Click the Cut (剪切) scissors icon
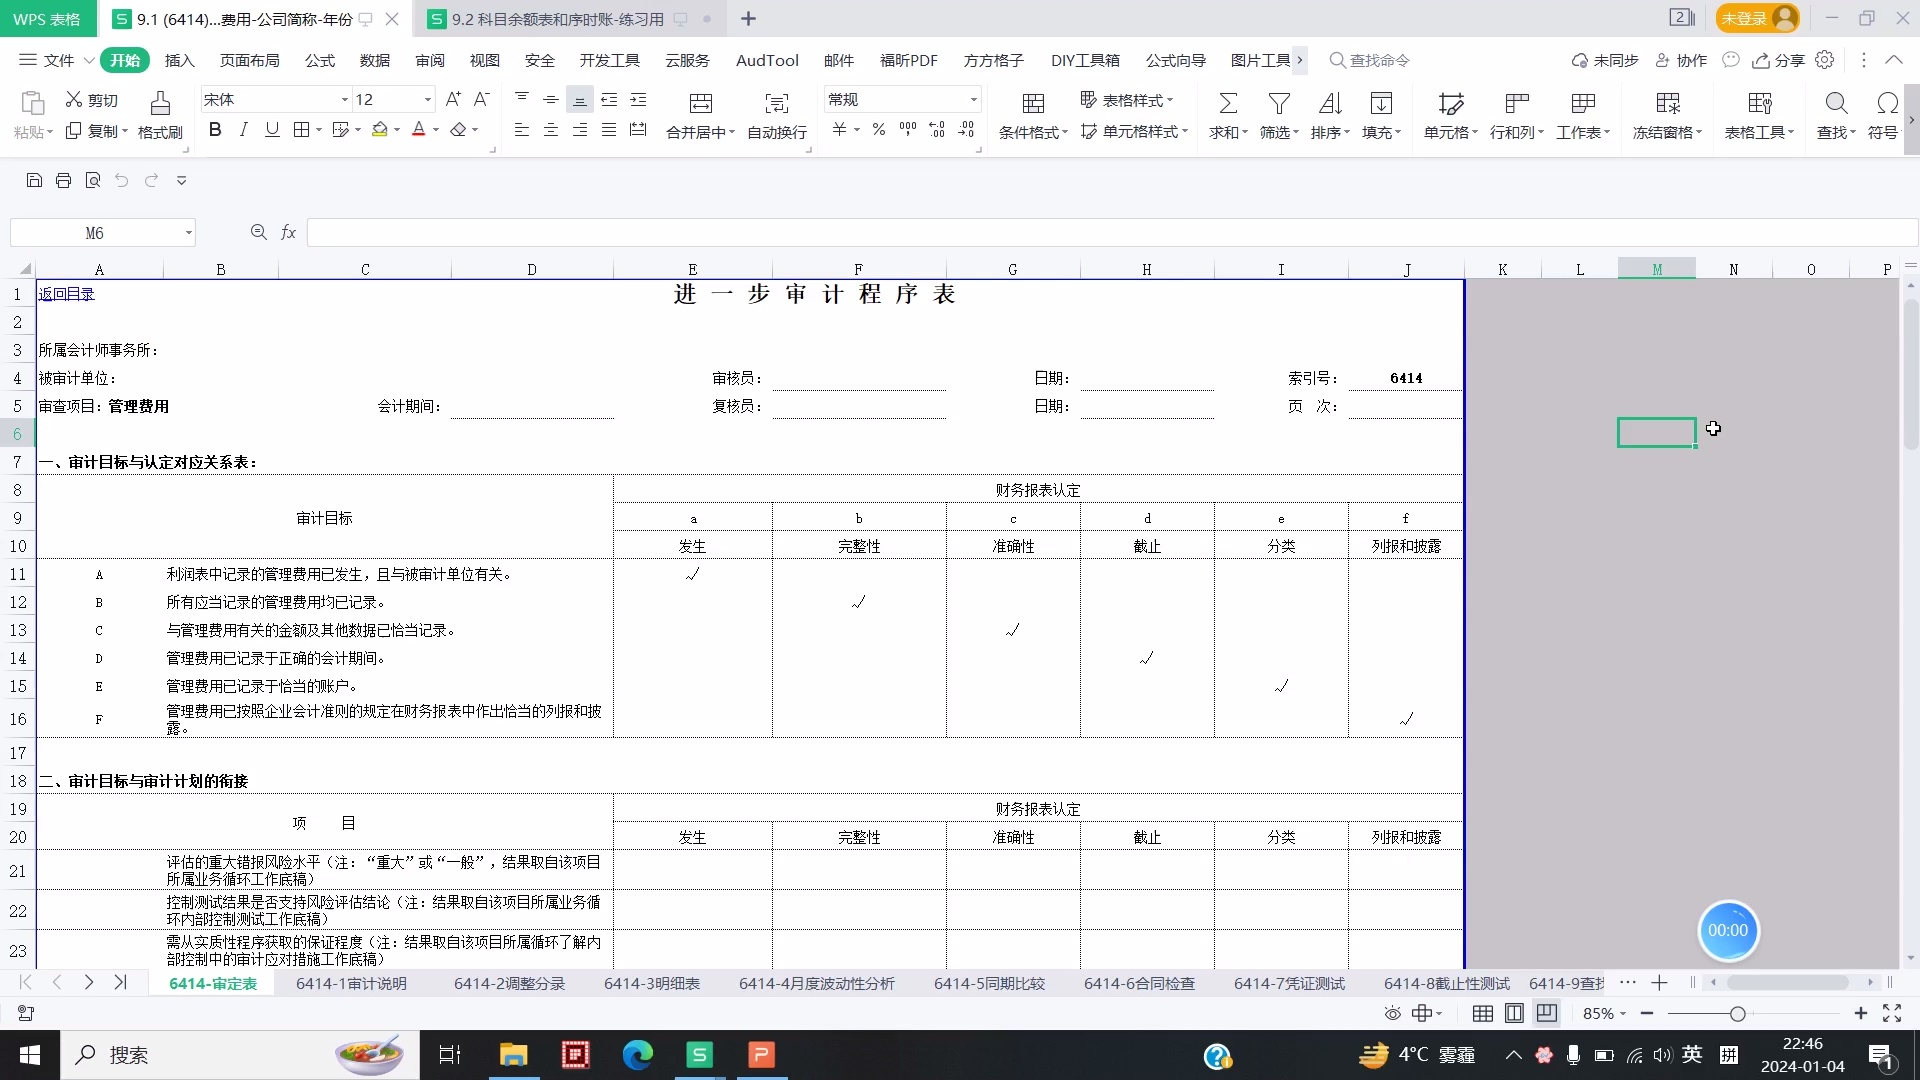This screenshot has width=1920, height=1080. (x=74, y=99)
